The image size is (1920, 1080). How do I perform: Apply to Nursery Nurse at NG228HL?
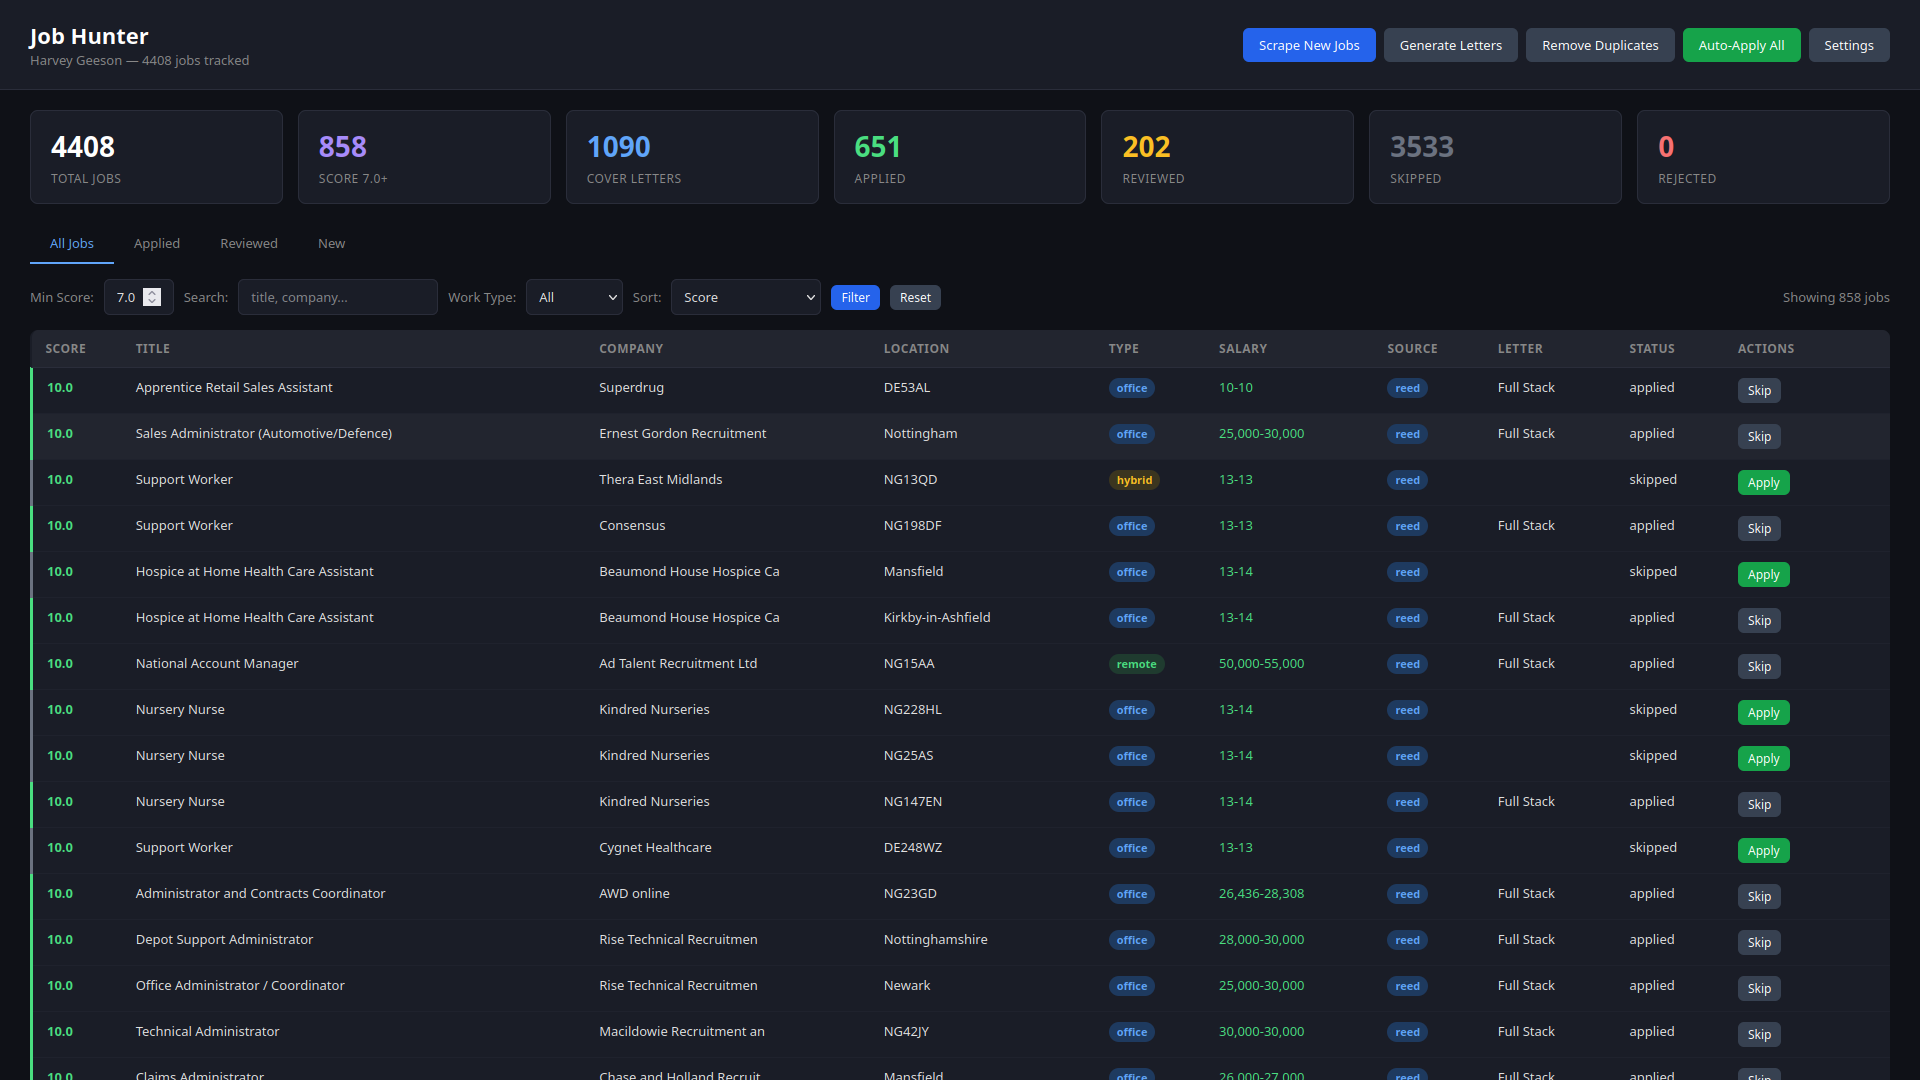pyautogui.click(x=1763, y=712)
